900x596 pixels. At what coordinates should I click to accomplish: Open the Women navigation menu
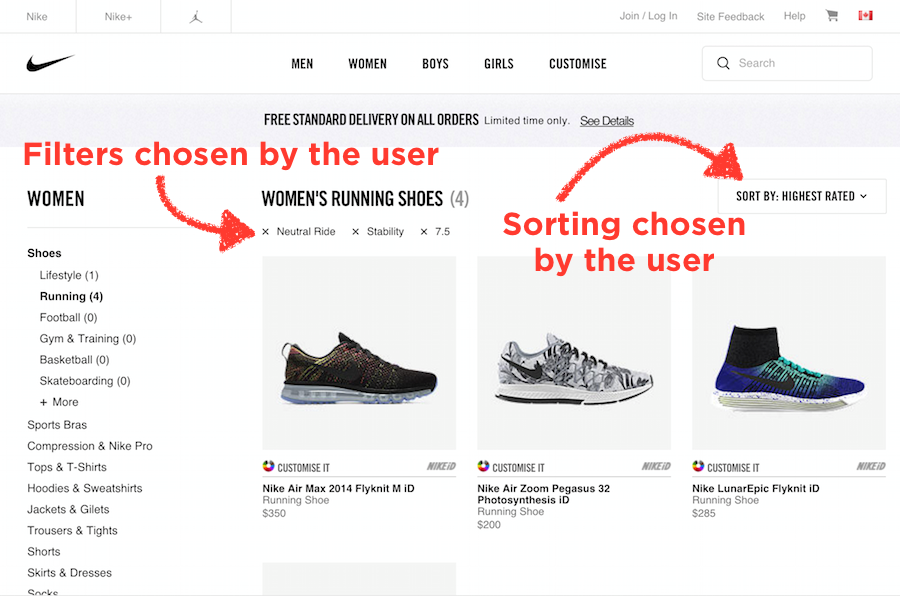[367, 64]
